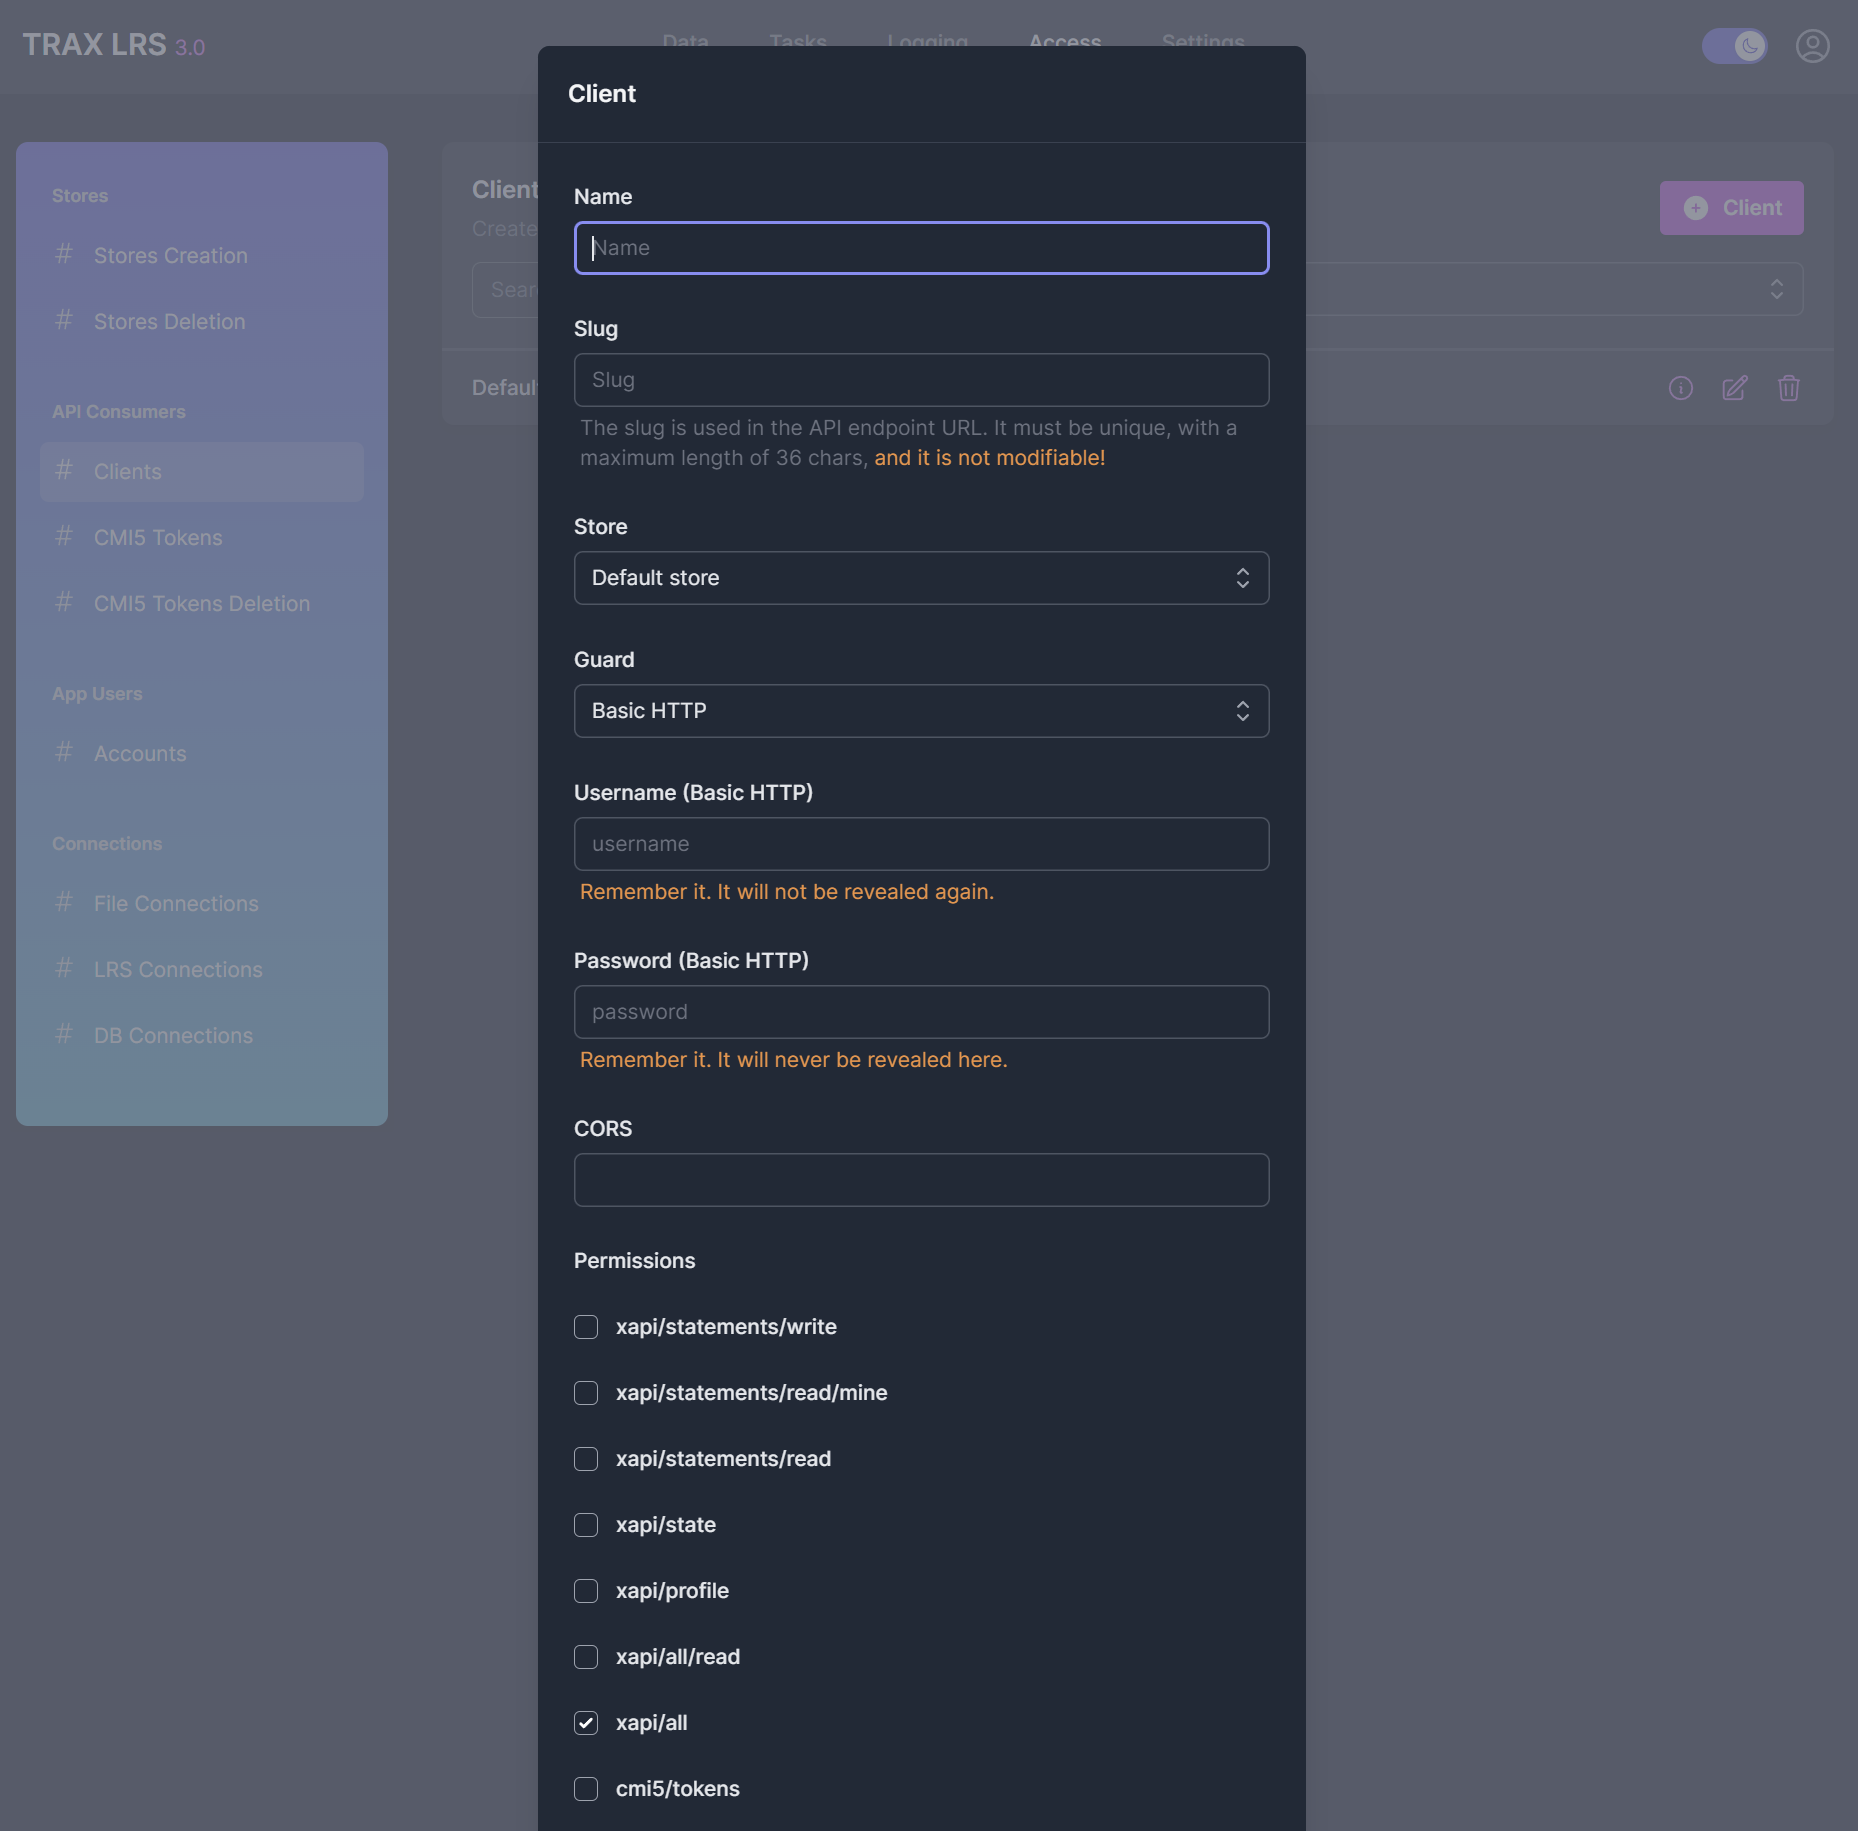
Task: Open the Store dropdown showing Default store
Action: point(921,578)
